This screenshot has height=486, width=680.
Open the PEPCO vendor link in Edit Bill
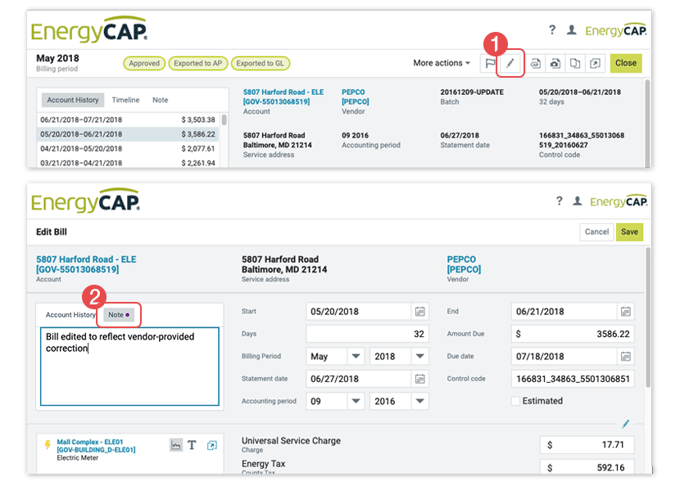coord(461,258)
